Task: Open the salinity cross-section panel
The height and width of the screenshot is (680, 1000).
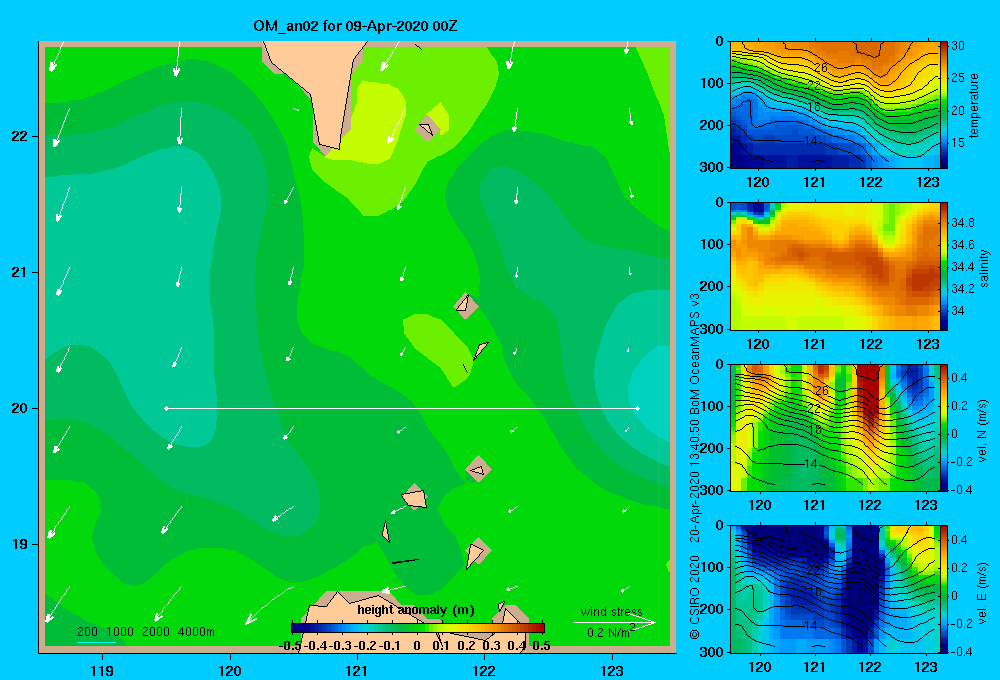Action: [x=834, y=266]
